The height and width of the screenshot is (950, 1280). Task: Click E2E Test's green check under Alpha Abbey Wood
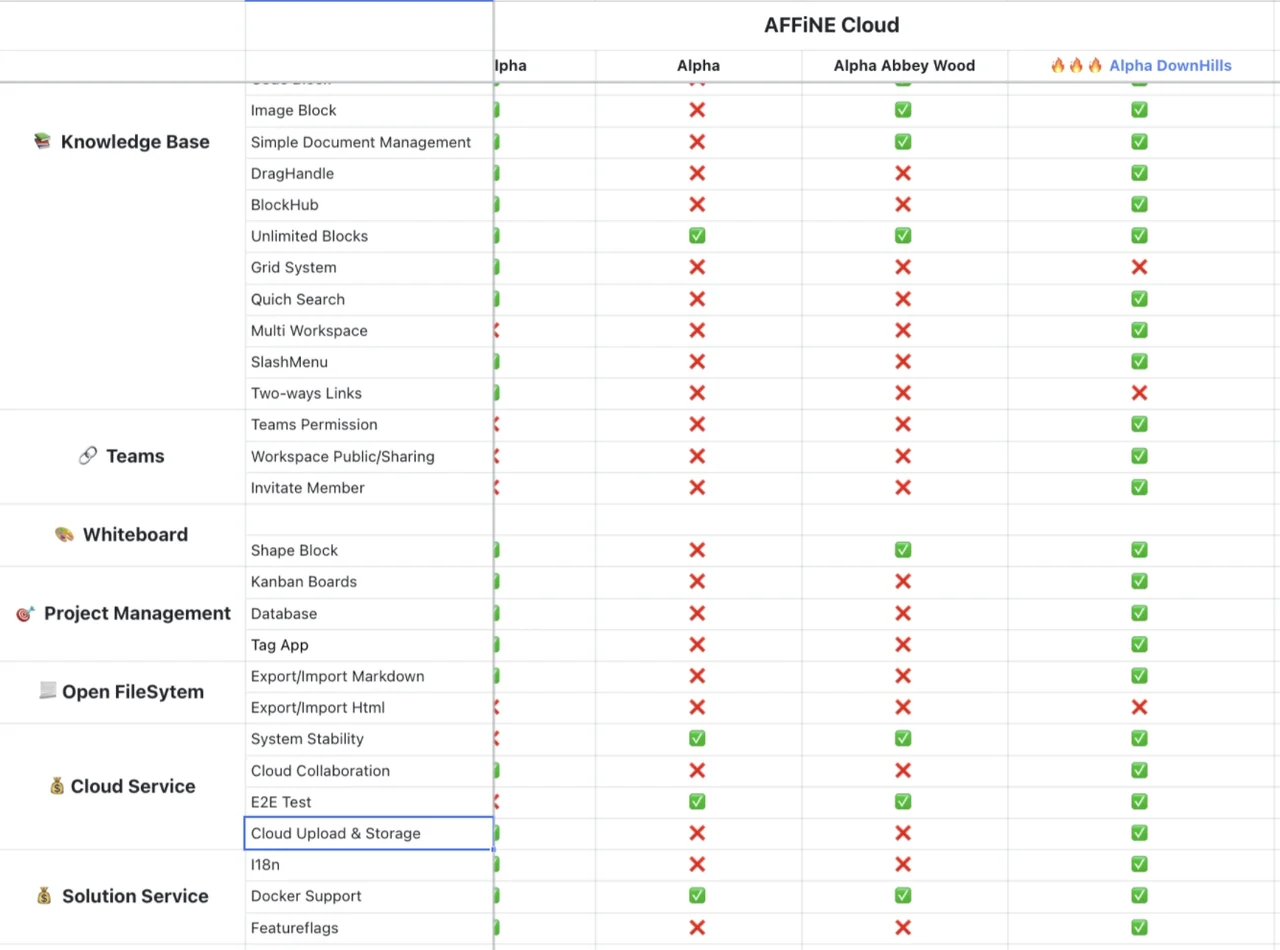[x=903, y=801]
